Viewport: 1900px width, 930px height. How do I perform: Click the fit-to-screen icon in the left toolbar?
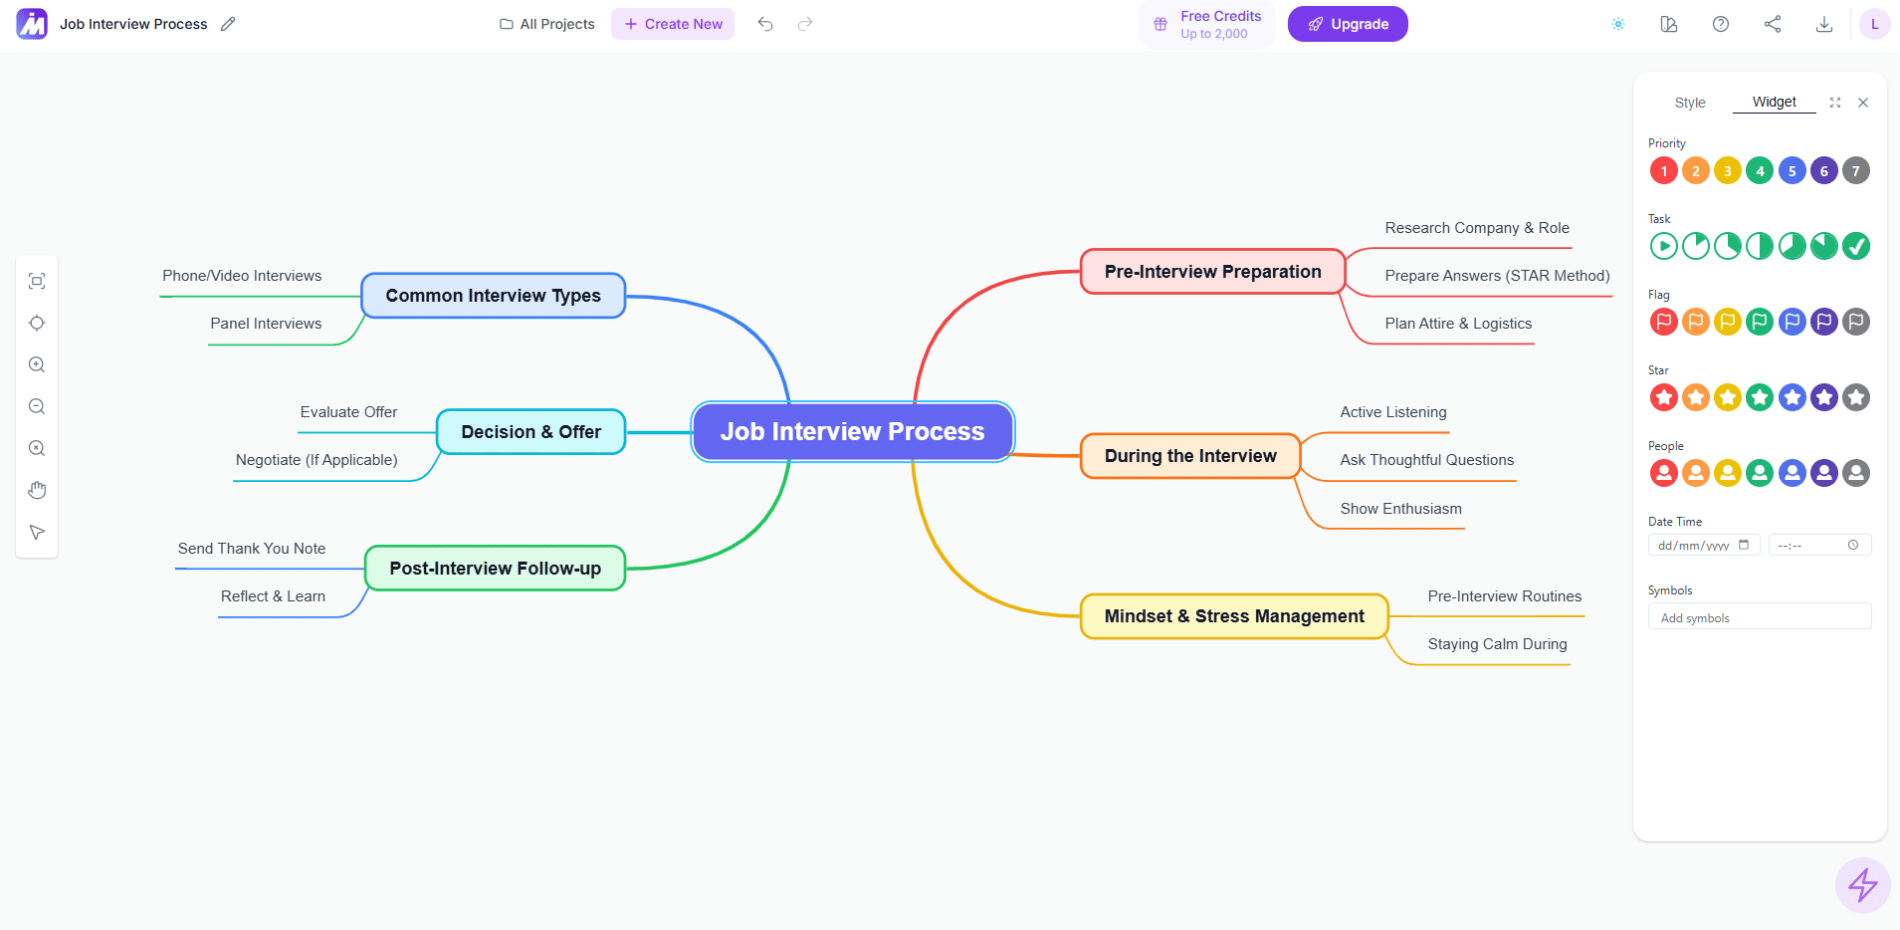coord(37,280)
